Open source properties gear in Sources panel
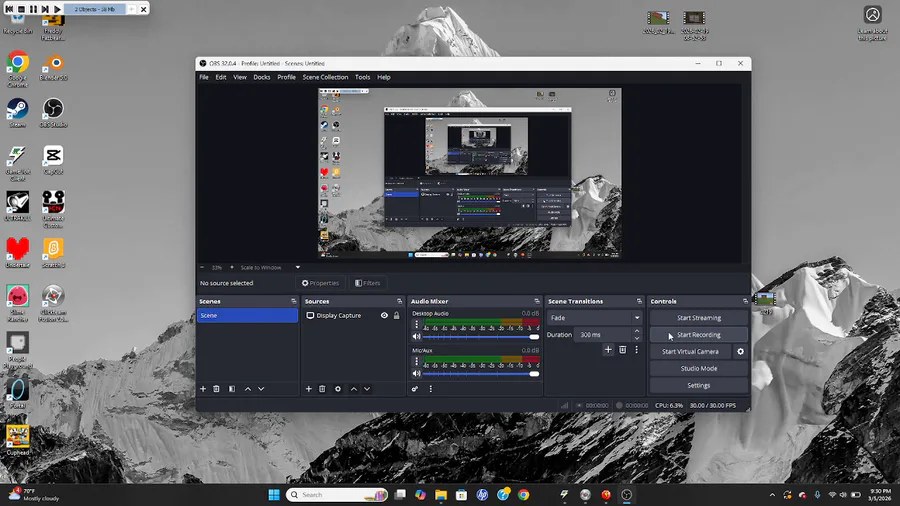The height and width of the screenshot is (506, 900). pyautogui.click(x=338, y=389)
